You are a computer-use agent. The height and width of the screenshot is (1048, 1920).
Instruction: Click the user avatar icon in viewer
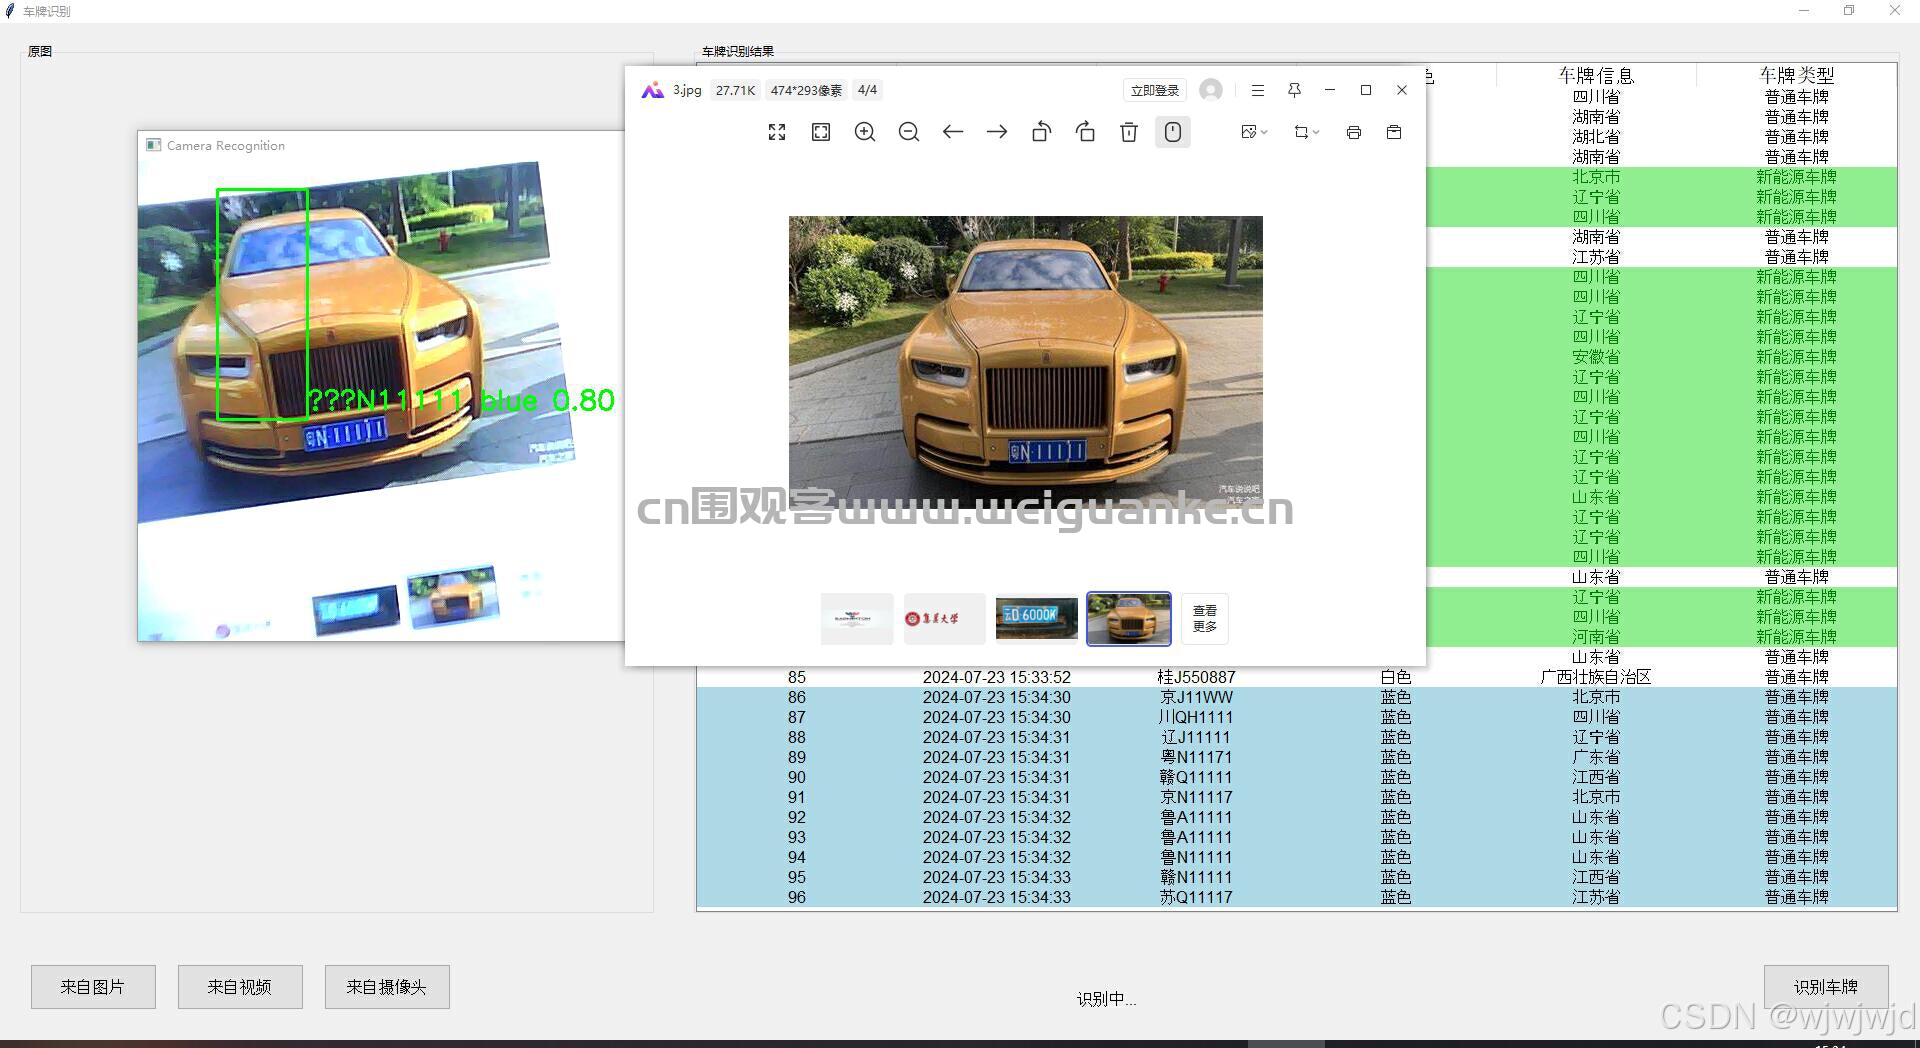[x=1211, y=90]
